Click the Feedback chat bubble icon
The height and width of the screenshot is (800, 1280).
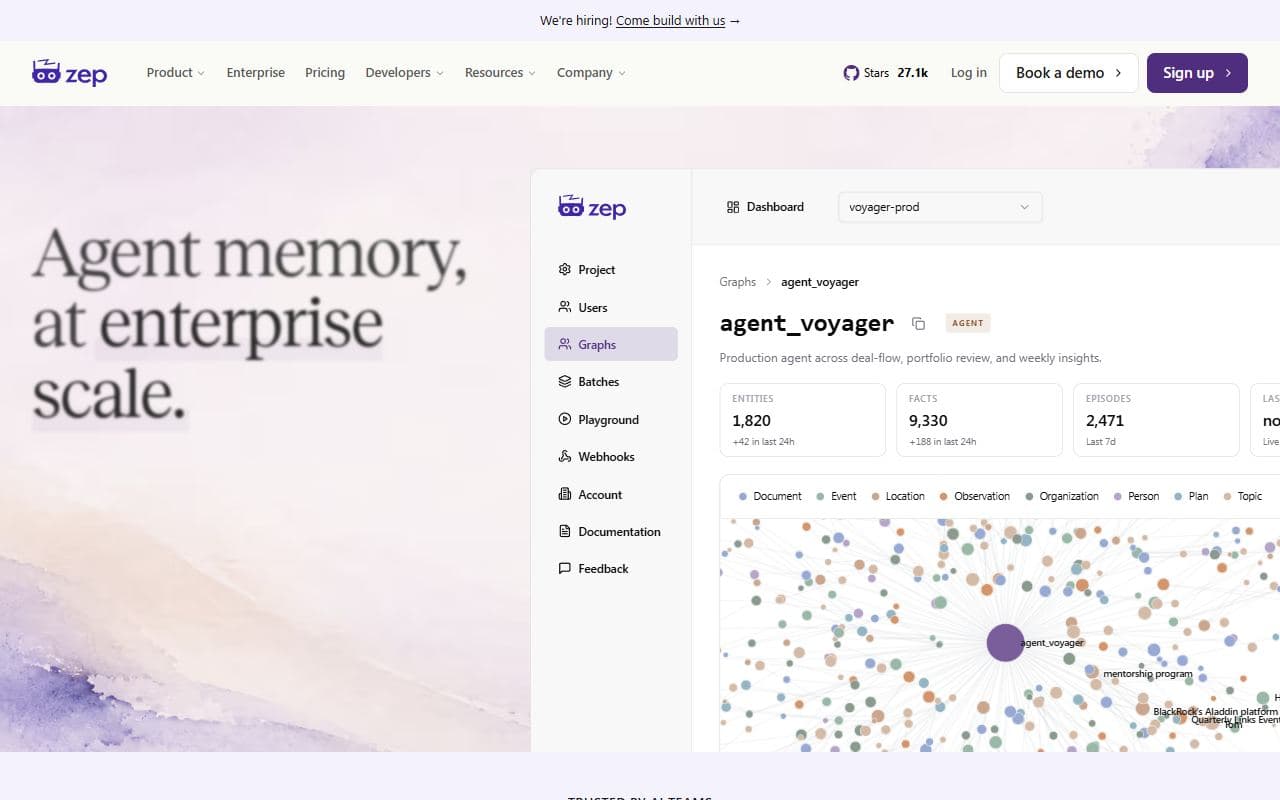pos(565,569)
